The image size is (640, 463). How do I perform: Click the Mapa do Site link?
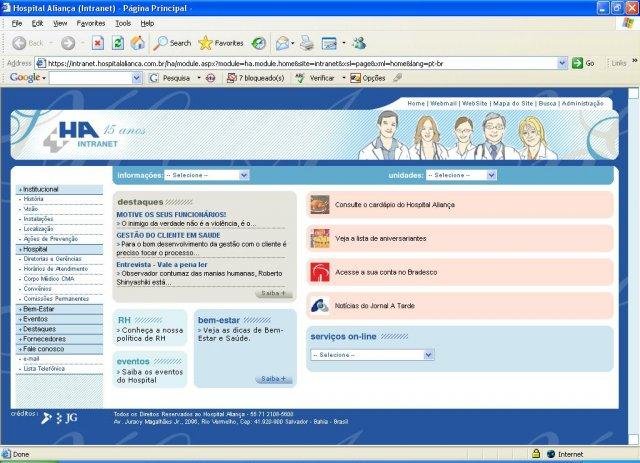pyautogui.click(x=513, y=103)
